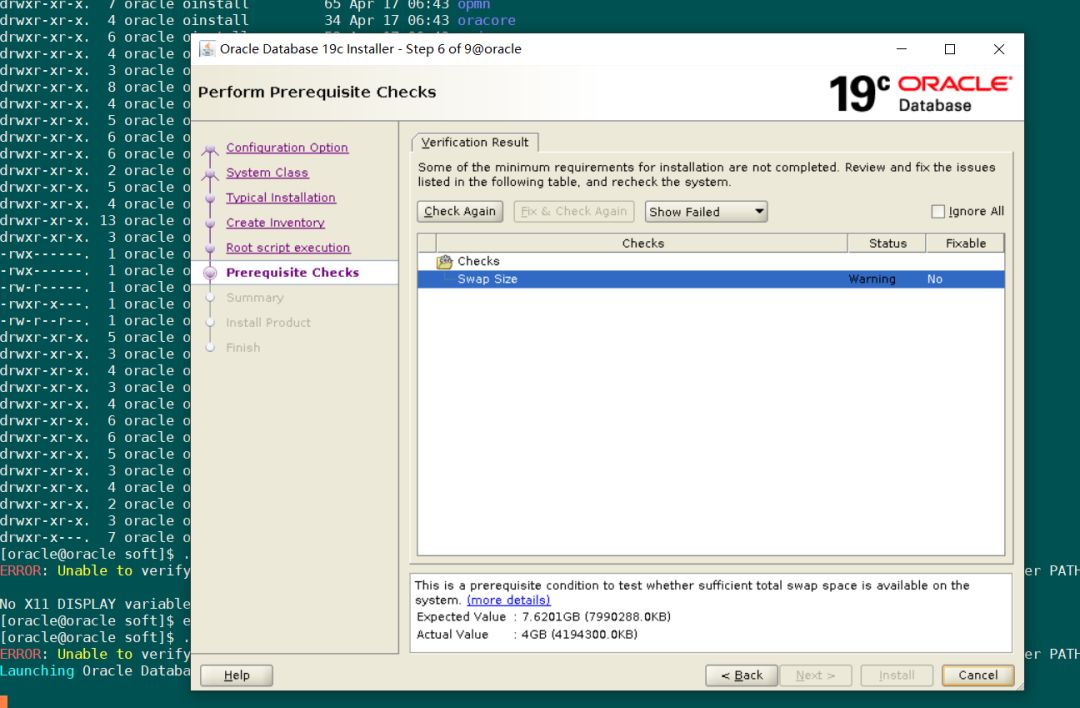This screenshot has width=1080, height=708.
Task: Go to Configuration Option step
Action: tap(287, 147)
